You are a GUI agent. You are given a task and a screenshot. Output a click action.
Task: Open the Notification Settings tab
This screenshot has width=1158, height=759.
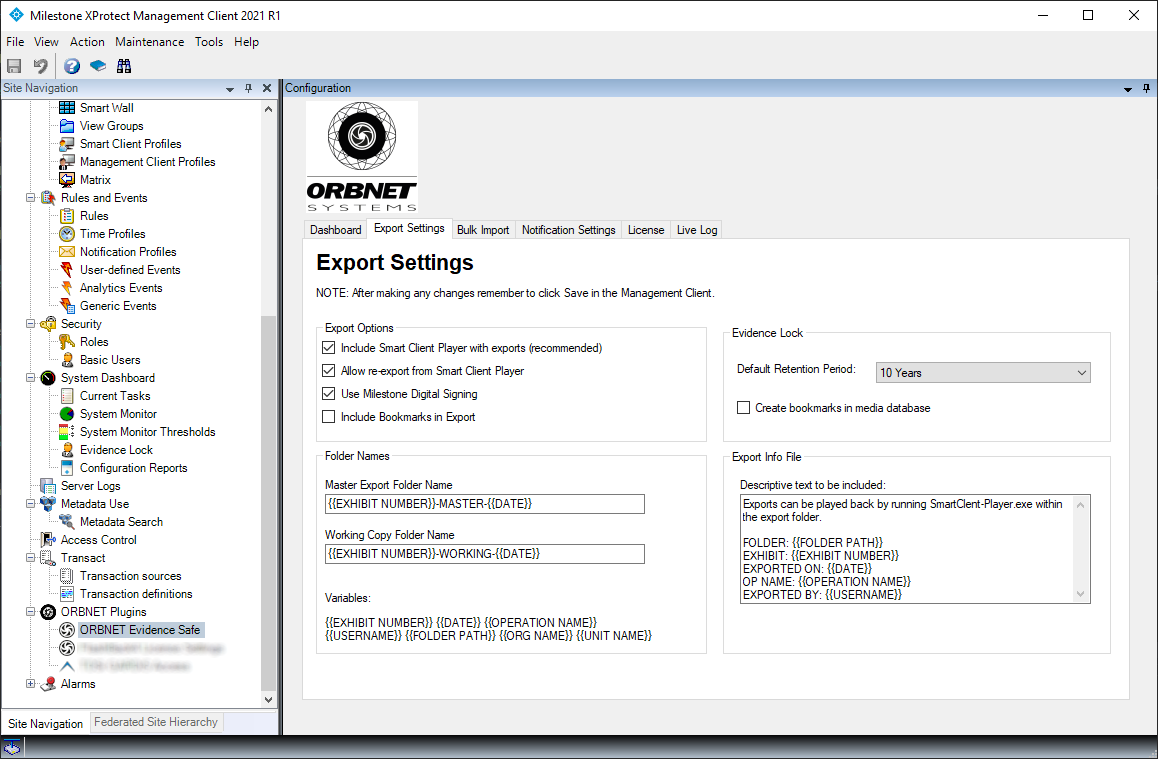point(569,230)
